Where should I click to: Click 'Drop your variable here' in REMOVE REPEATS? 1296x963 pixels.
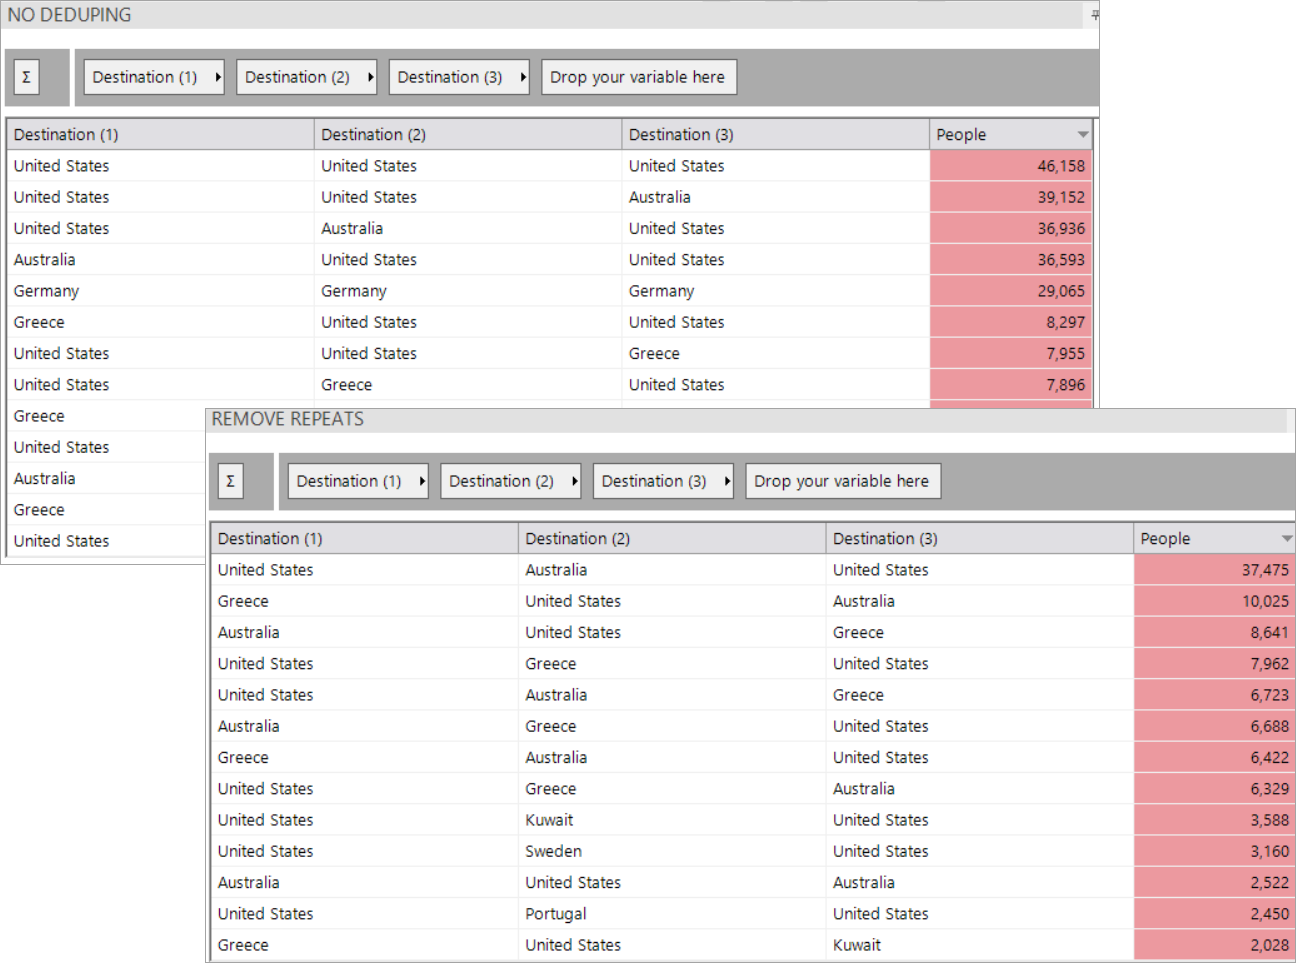[843, 481]
